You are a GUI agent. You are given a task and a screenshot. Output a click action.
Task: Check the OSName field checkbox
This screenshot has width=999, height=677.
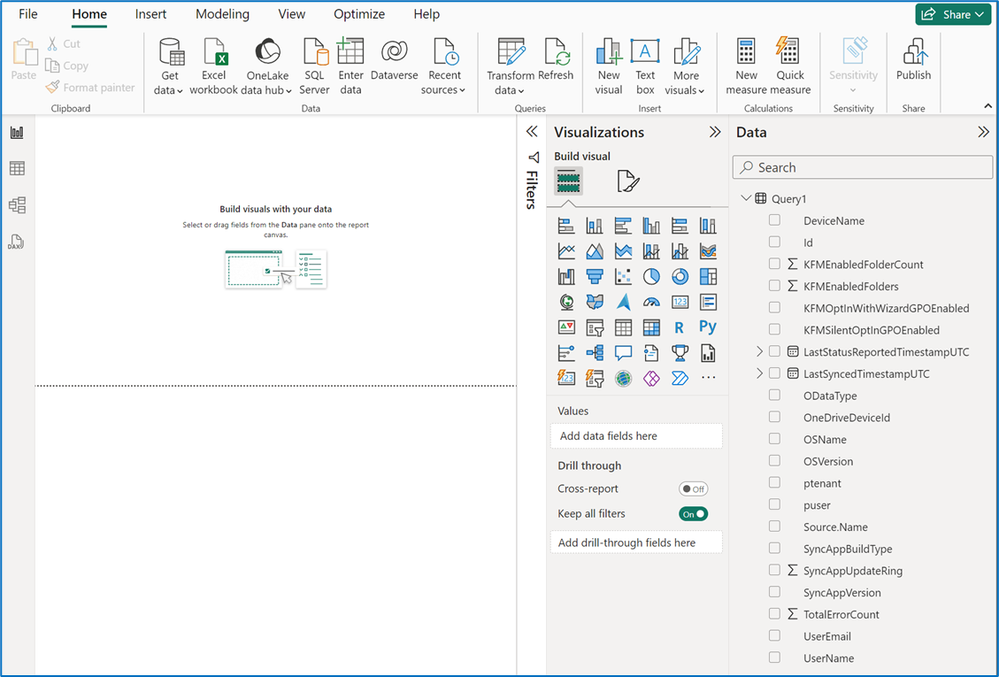774,439
